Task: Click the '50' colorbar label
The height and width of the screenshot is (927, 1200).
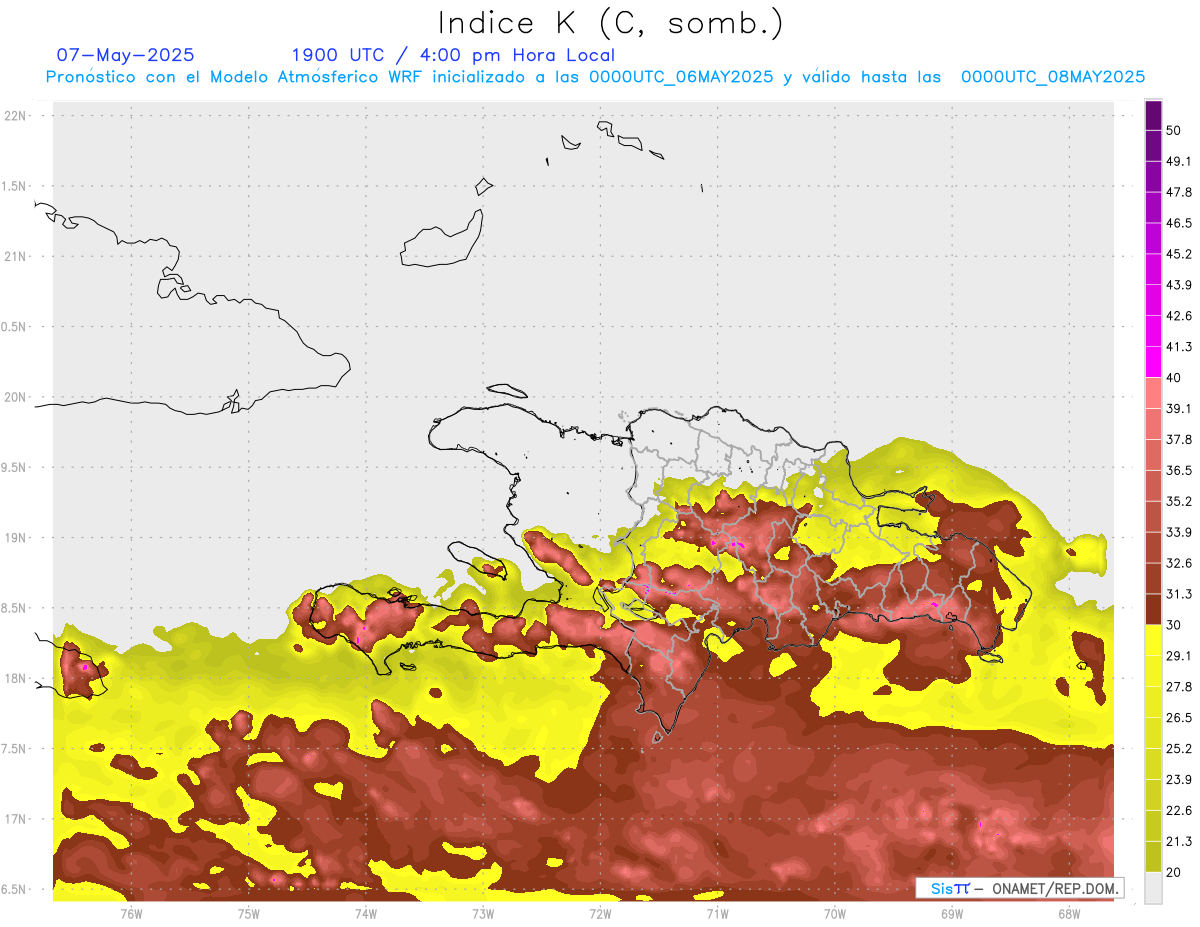Action: tap(1174, 130)
